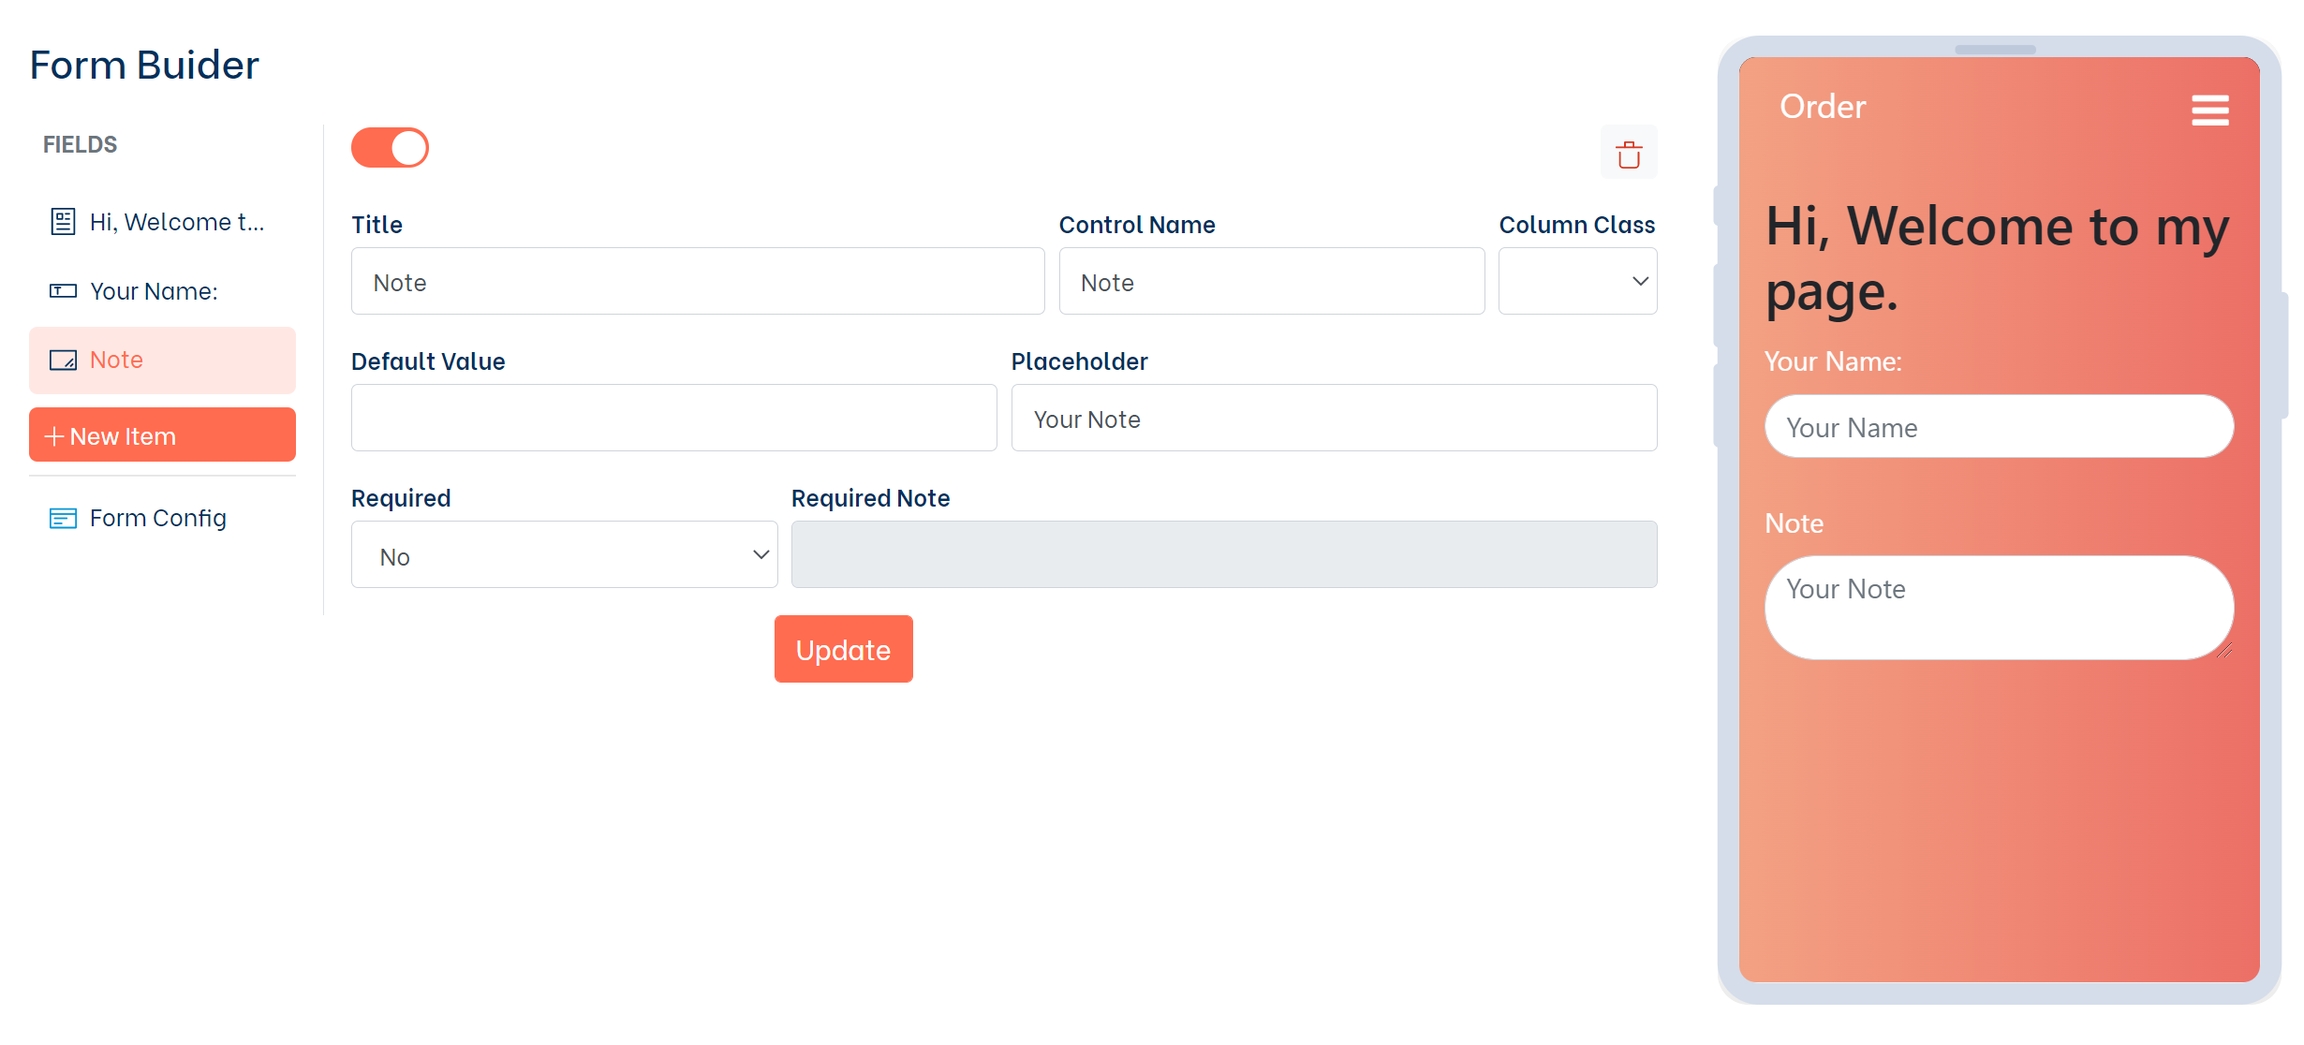Click the trash delete icon
The image size is (2304, 1045).
pyautogui.click(x=1628, y=154)
